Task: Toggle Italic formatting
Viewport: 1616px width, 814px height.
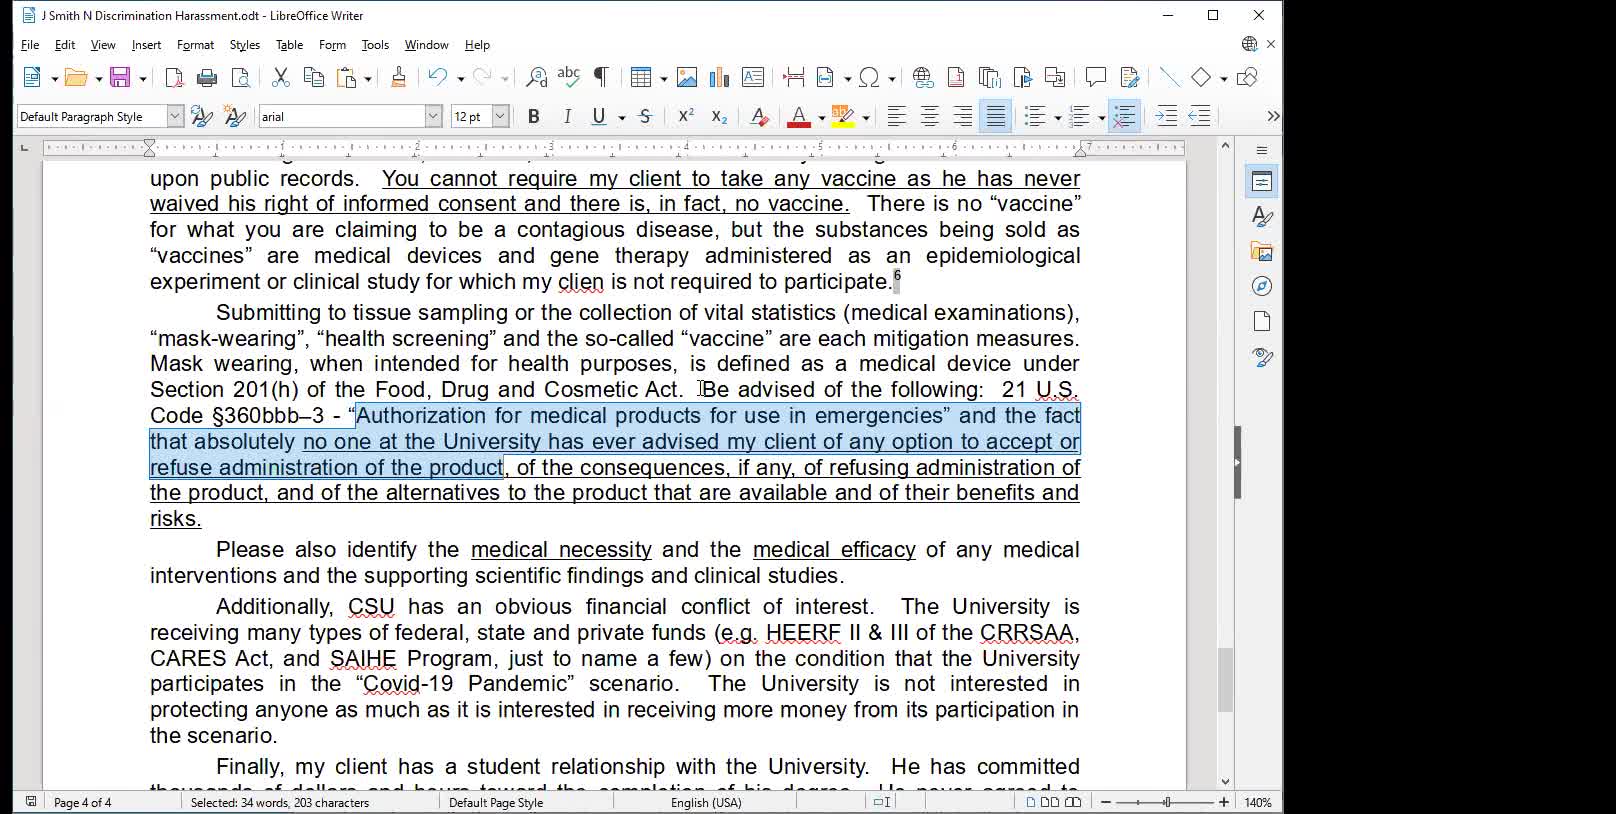Action: pos(567,117)
